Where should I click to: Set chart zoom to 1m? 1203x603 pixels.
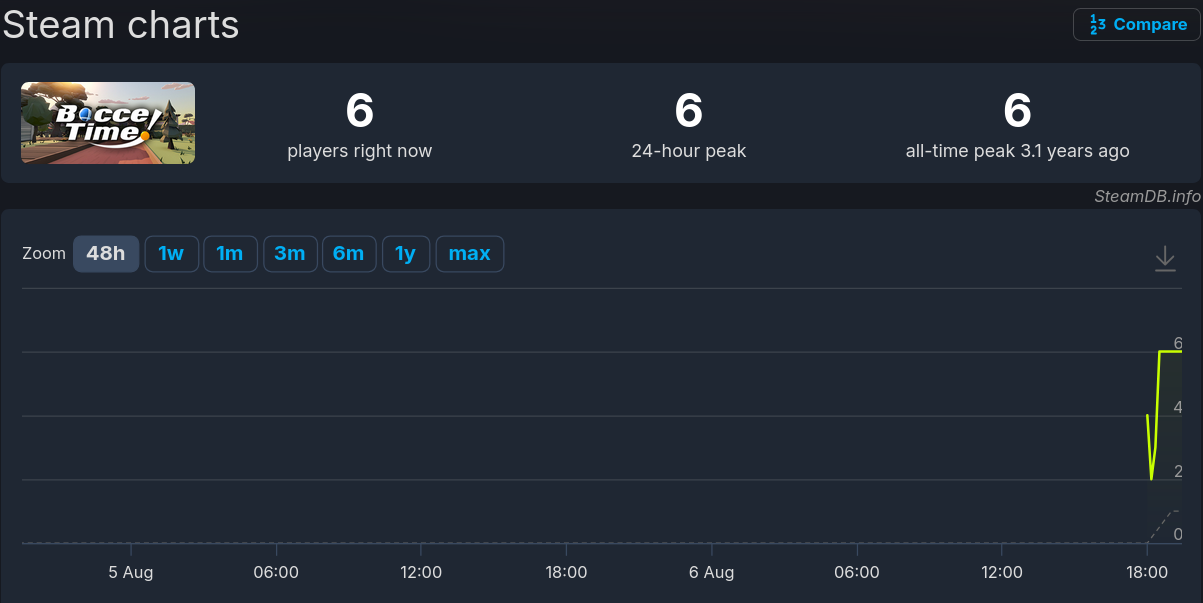point(230,254)
